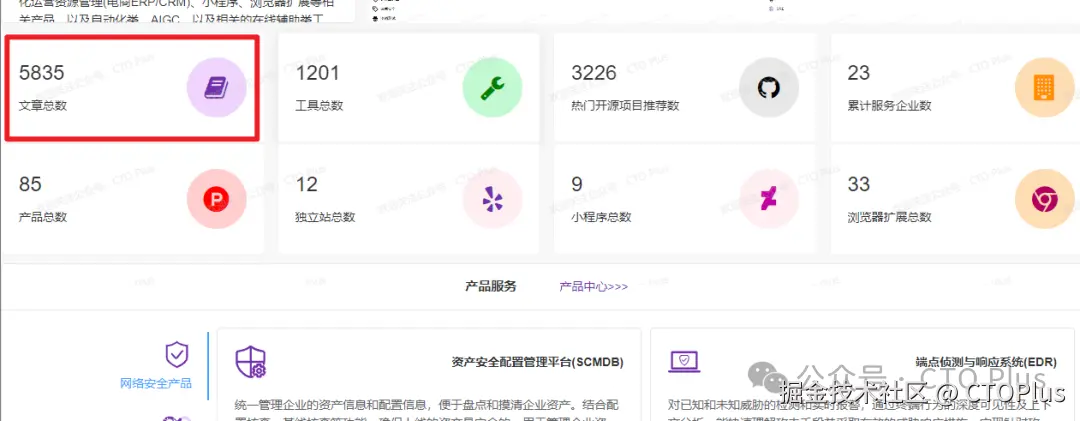
Task: Click the 产品总数 label
Action: (x=43, y=217)
